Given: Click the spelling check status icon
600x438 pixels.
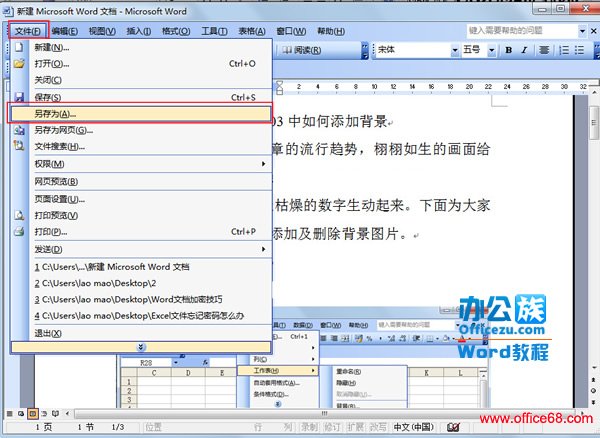Looking at the screenshot, I should (453, 427).
